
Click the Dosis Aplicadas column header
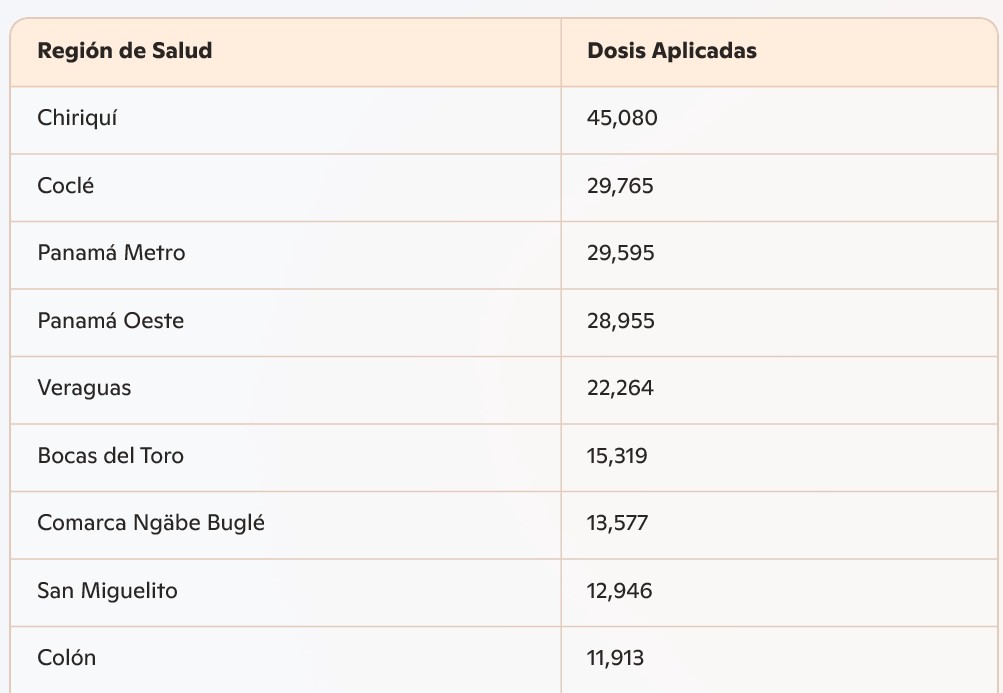672,51
